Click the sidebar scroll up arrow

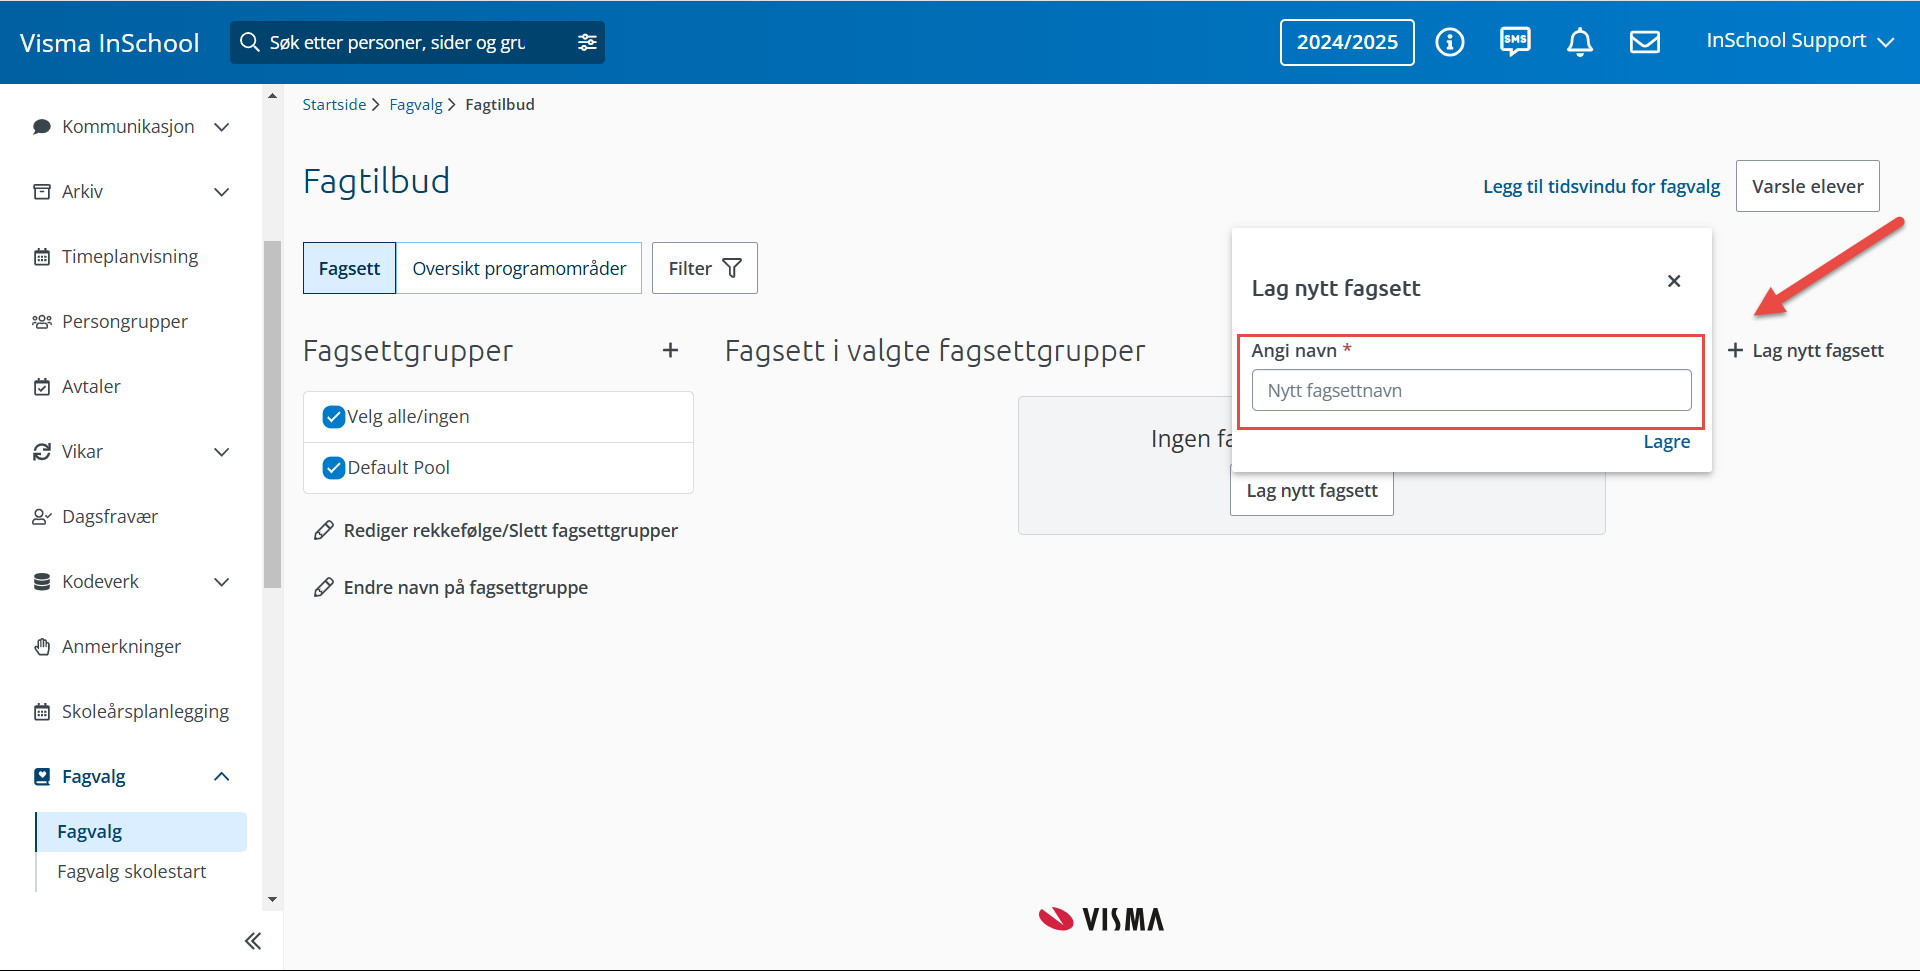[x=272, y=96]
